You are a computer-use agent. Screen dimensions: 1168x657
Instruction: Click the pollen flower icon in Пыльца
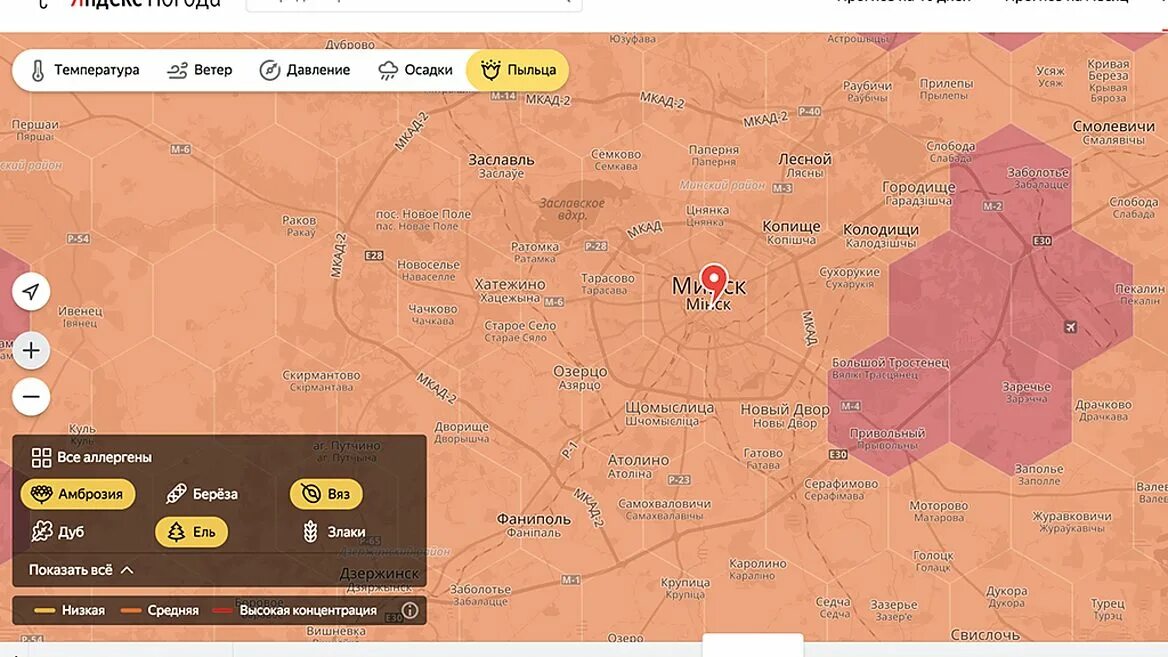[490, 70]
